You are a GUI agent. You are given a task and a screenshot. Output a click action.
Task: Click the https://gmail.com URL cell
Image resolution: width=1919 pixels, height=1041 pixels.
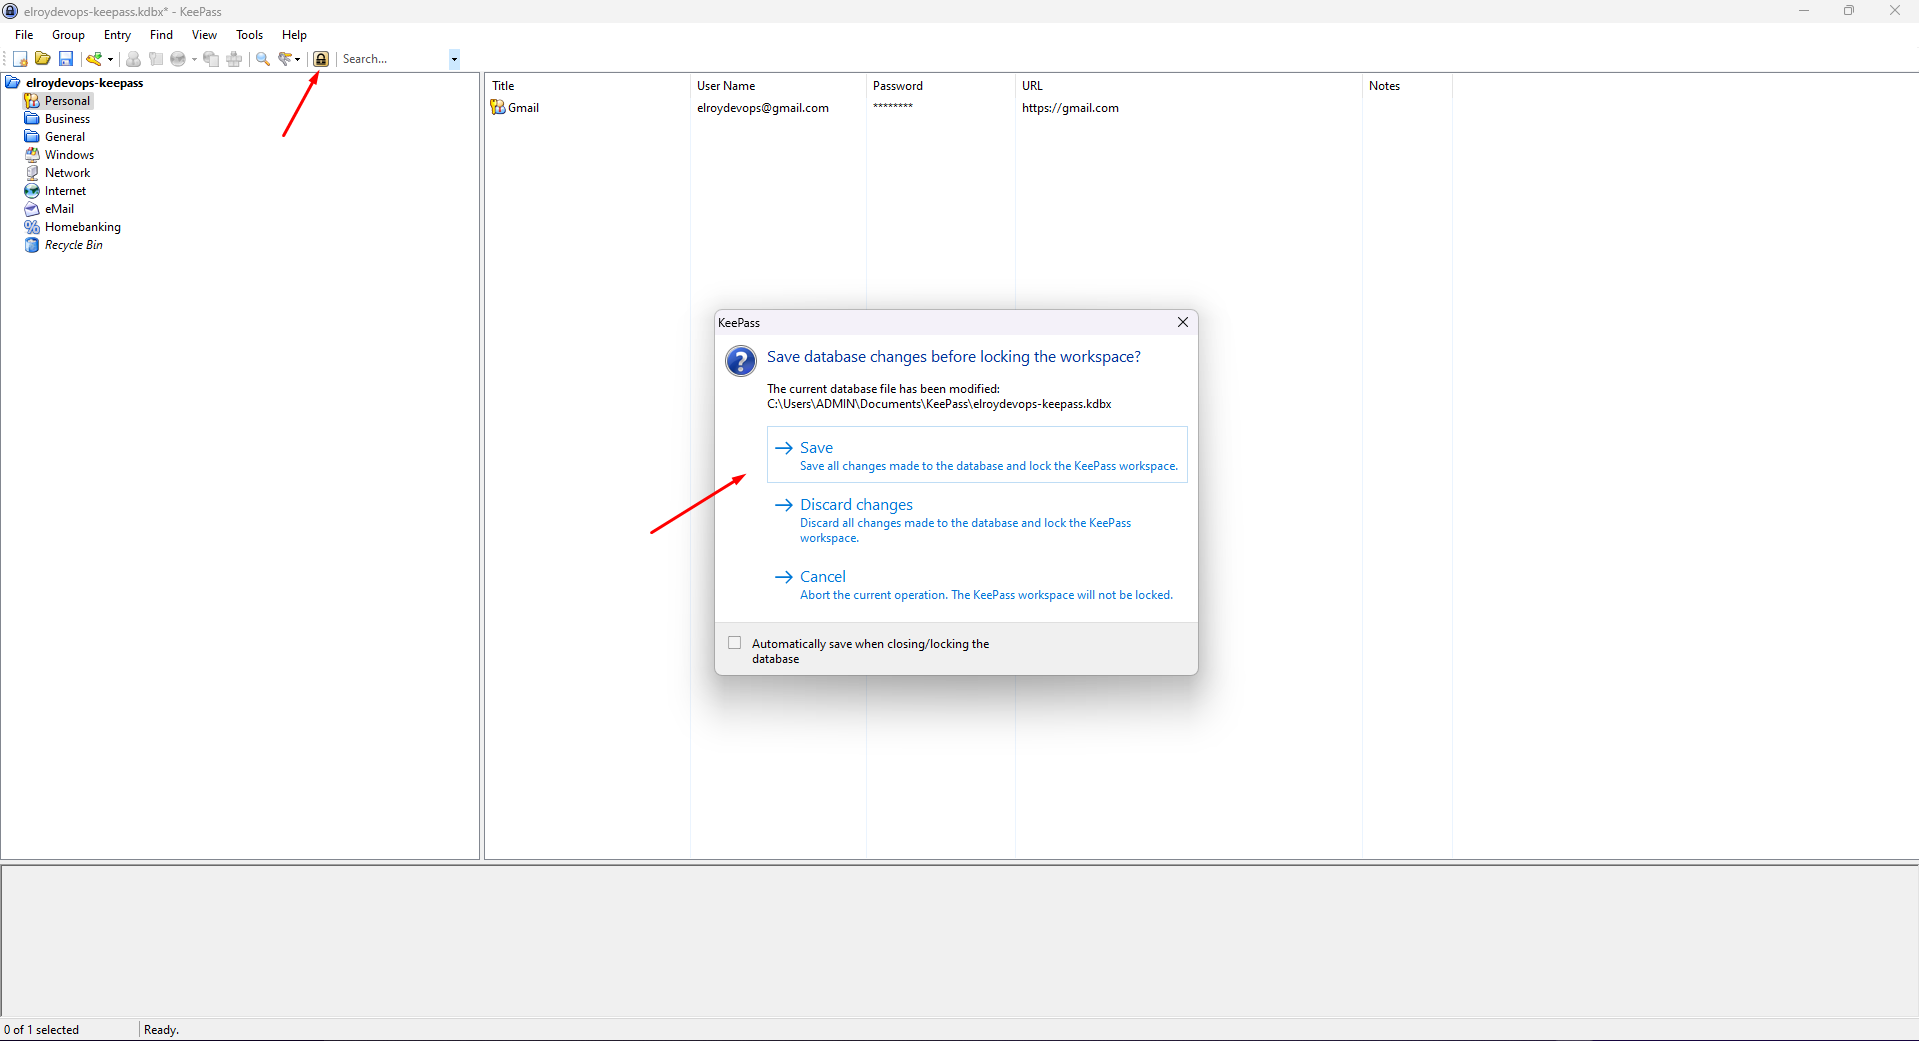pos(1070,108)
